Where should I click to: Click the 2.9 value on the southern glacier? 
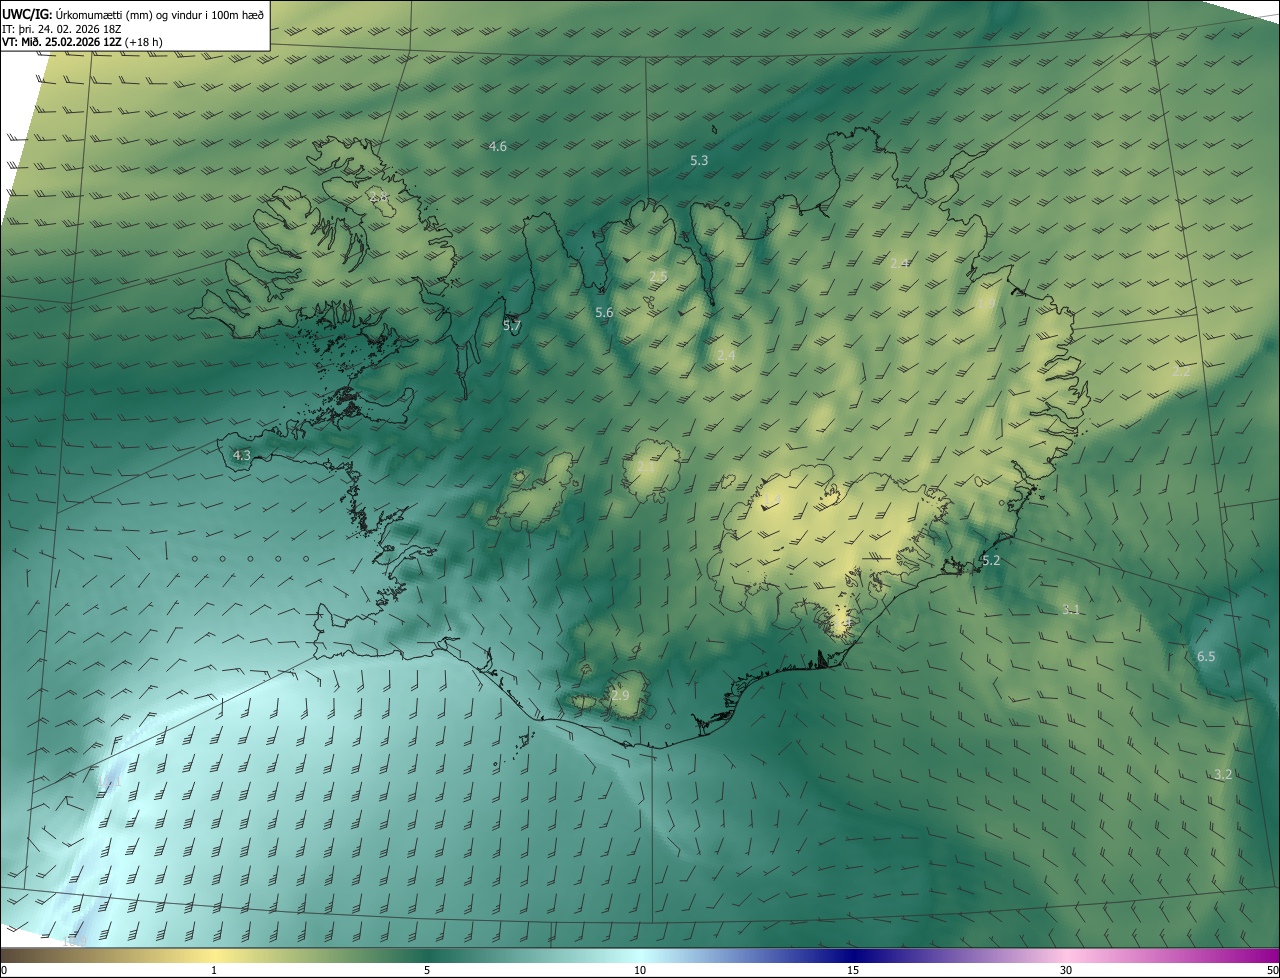tap(620, 696)
